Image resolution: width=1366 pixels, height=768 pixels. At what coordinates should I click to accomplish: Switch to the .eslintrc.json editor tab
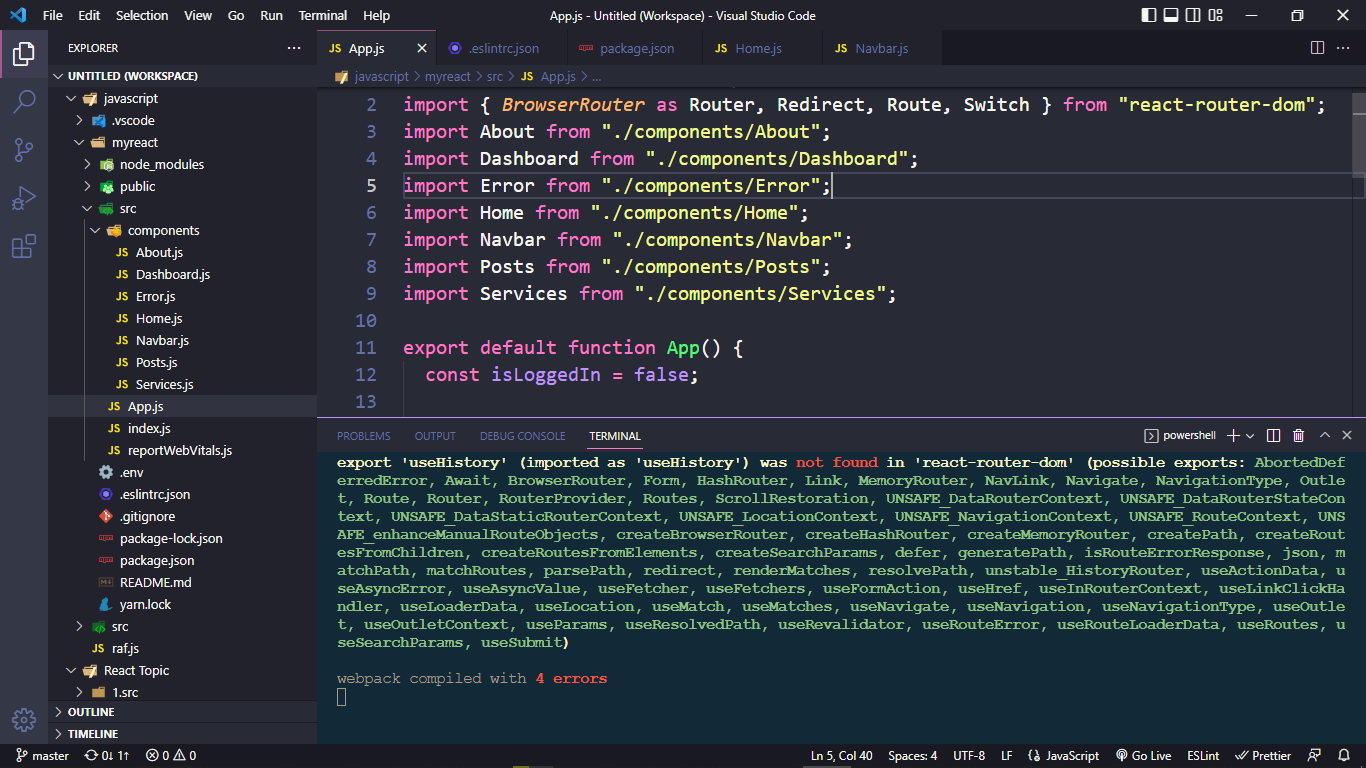click(503, 48)
